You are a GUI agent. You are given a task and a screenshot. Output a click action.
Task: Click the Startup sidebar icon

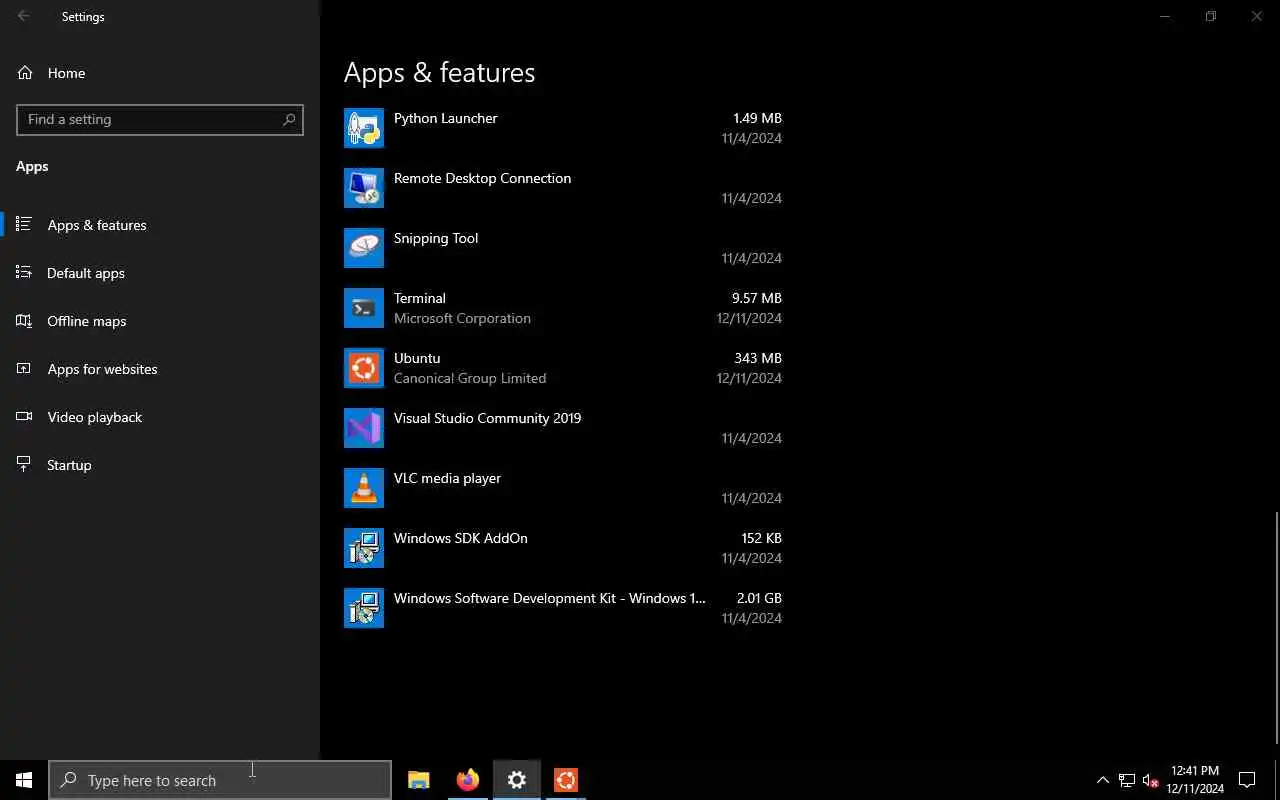pos(24,465)
